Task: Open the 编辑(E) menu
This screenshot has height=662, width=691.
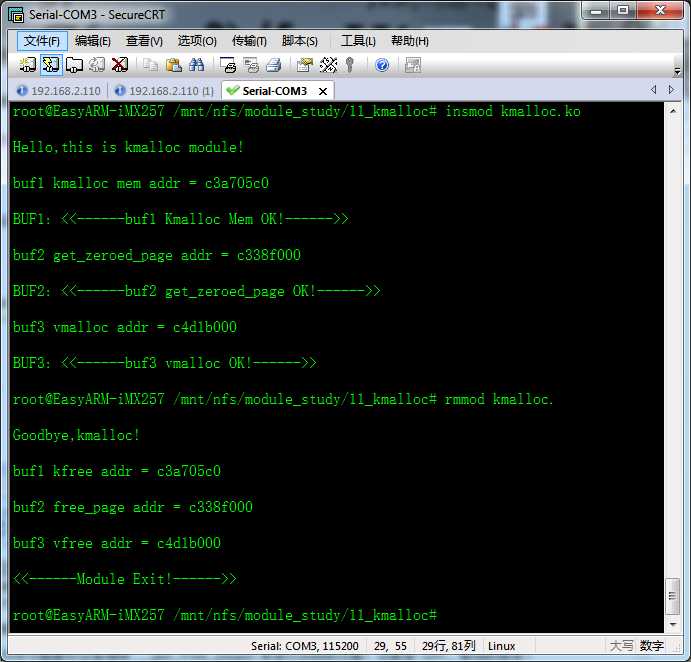Action: click(93, 41)
